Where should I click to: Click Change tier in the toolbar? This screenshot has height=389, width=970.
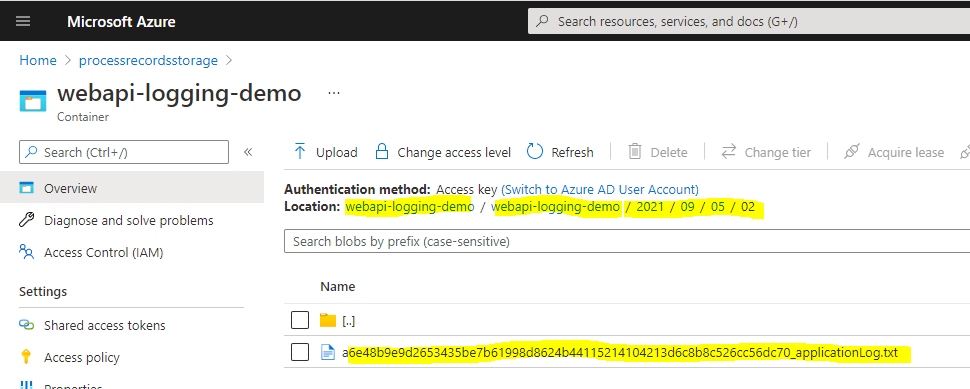point(766,152)
